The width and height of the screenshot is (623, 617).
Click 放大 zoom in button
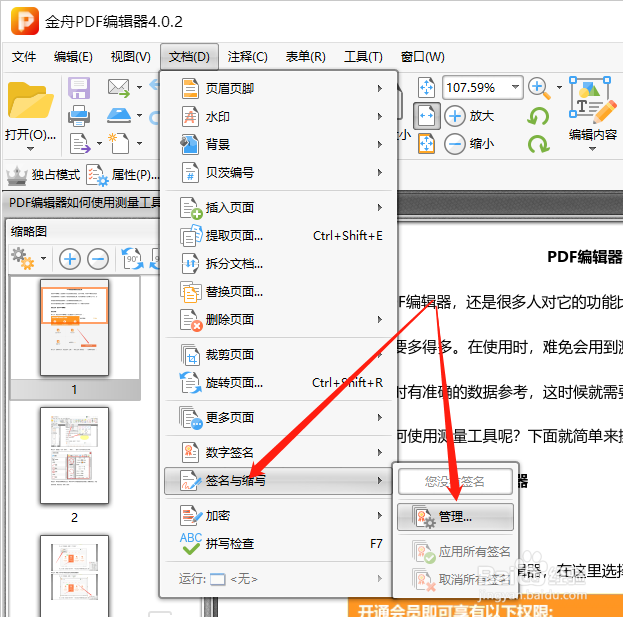click(x=469, y=116)
